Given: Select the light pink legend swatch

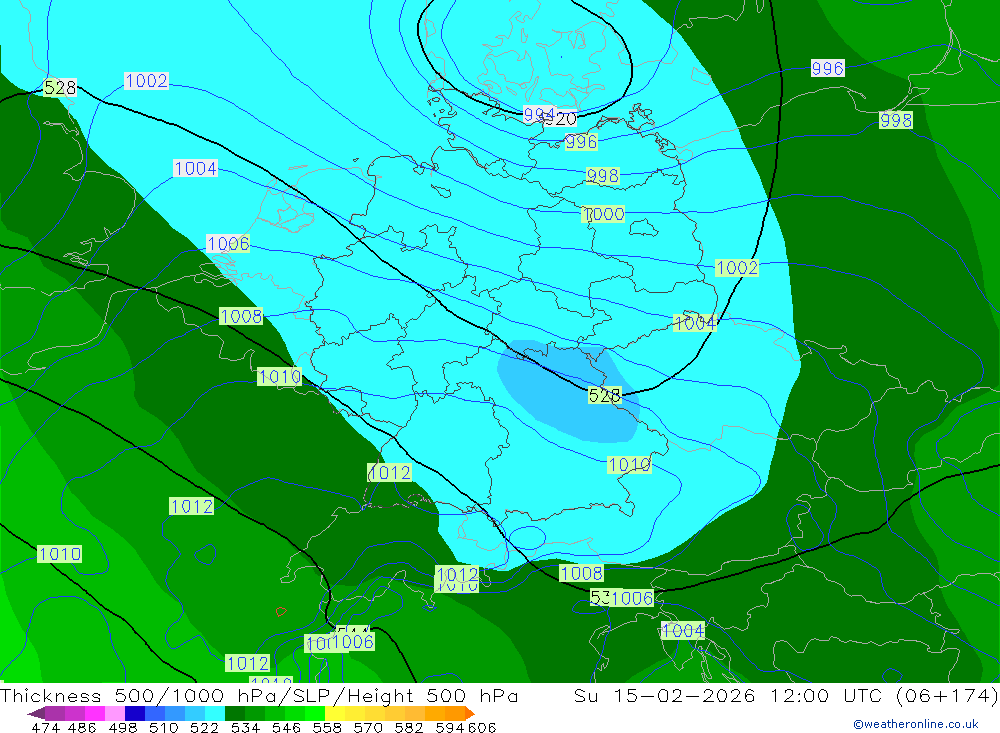Looking at the screenshot, I should 115,713.
